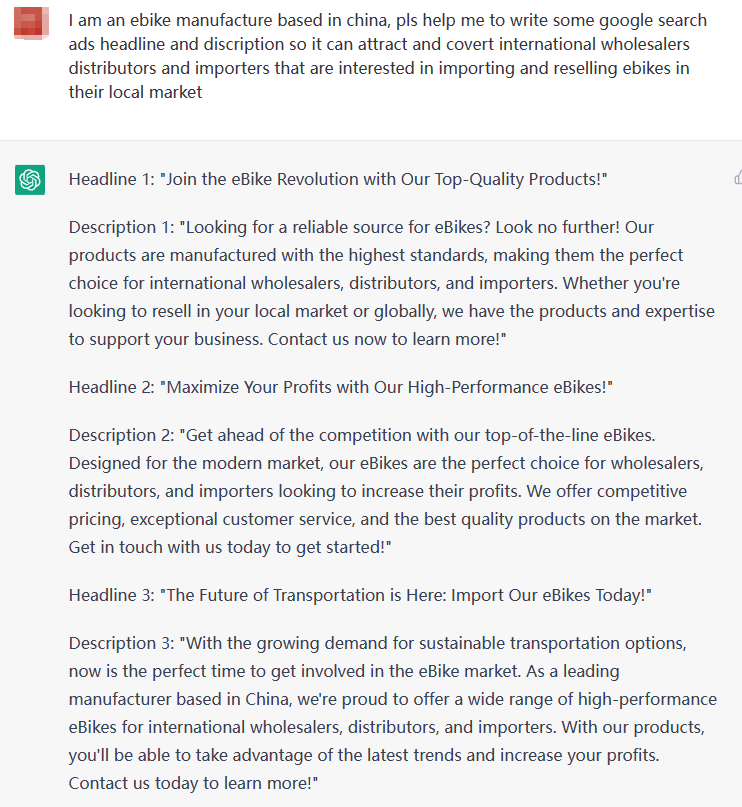Click the ChatGPT logo avatar
This screenshot has width=742, height=807.
pyautogui.click(x=30, y=180)
